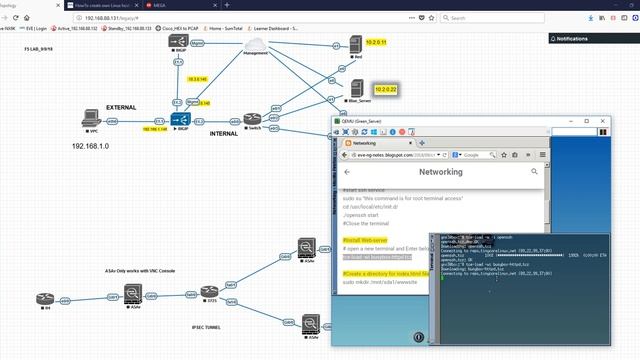Open the Management cloud network
Image resolution: width=640 pixels, height=360 pixels.
(x=256, y=45)
